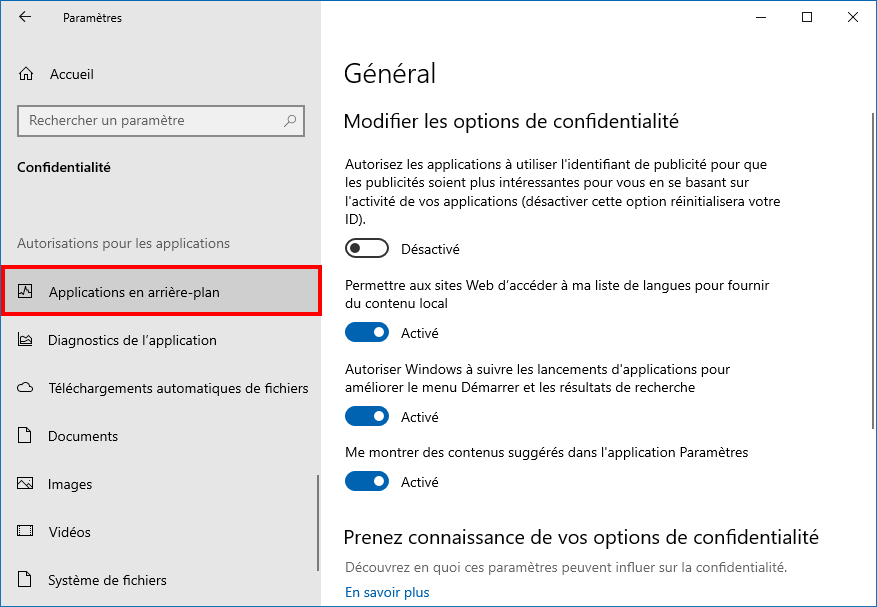Select the Applications en arrière-plan icon
Viewport: 877px width, 607px height.
click(25, 291)
